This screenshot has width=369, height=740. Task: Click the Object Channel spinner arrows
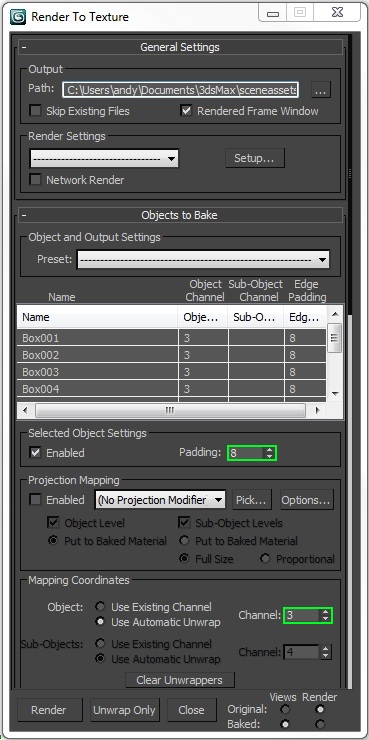pyautogui.click(x=325, y=615)
